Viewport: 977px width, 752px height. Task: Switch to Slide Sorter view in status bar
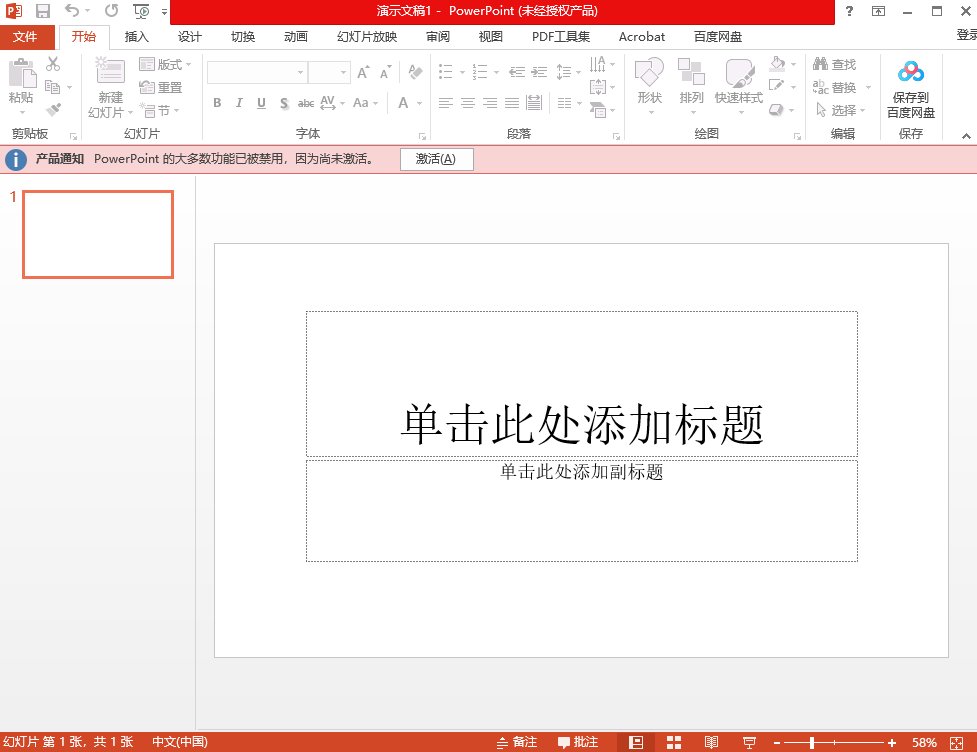[x=674, y=741]
